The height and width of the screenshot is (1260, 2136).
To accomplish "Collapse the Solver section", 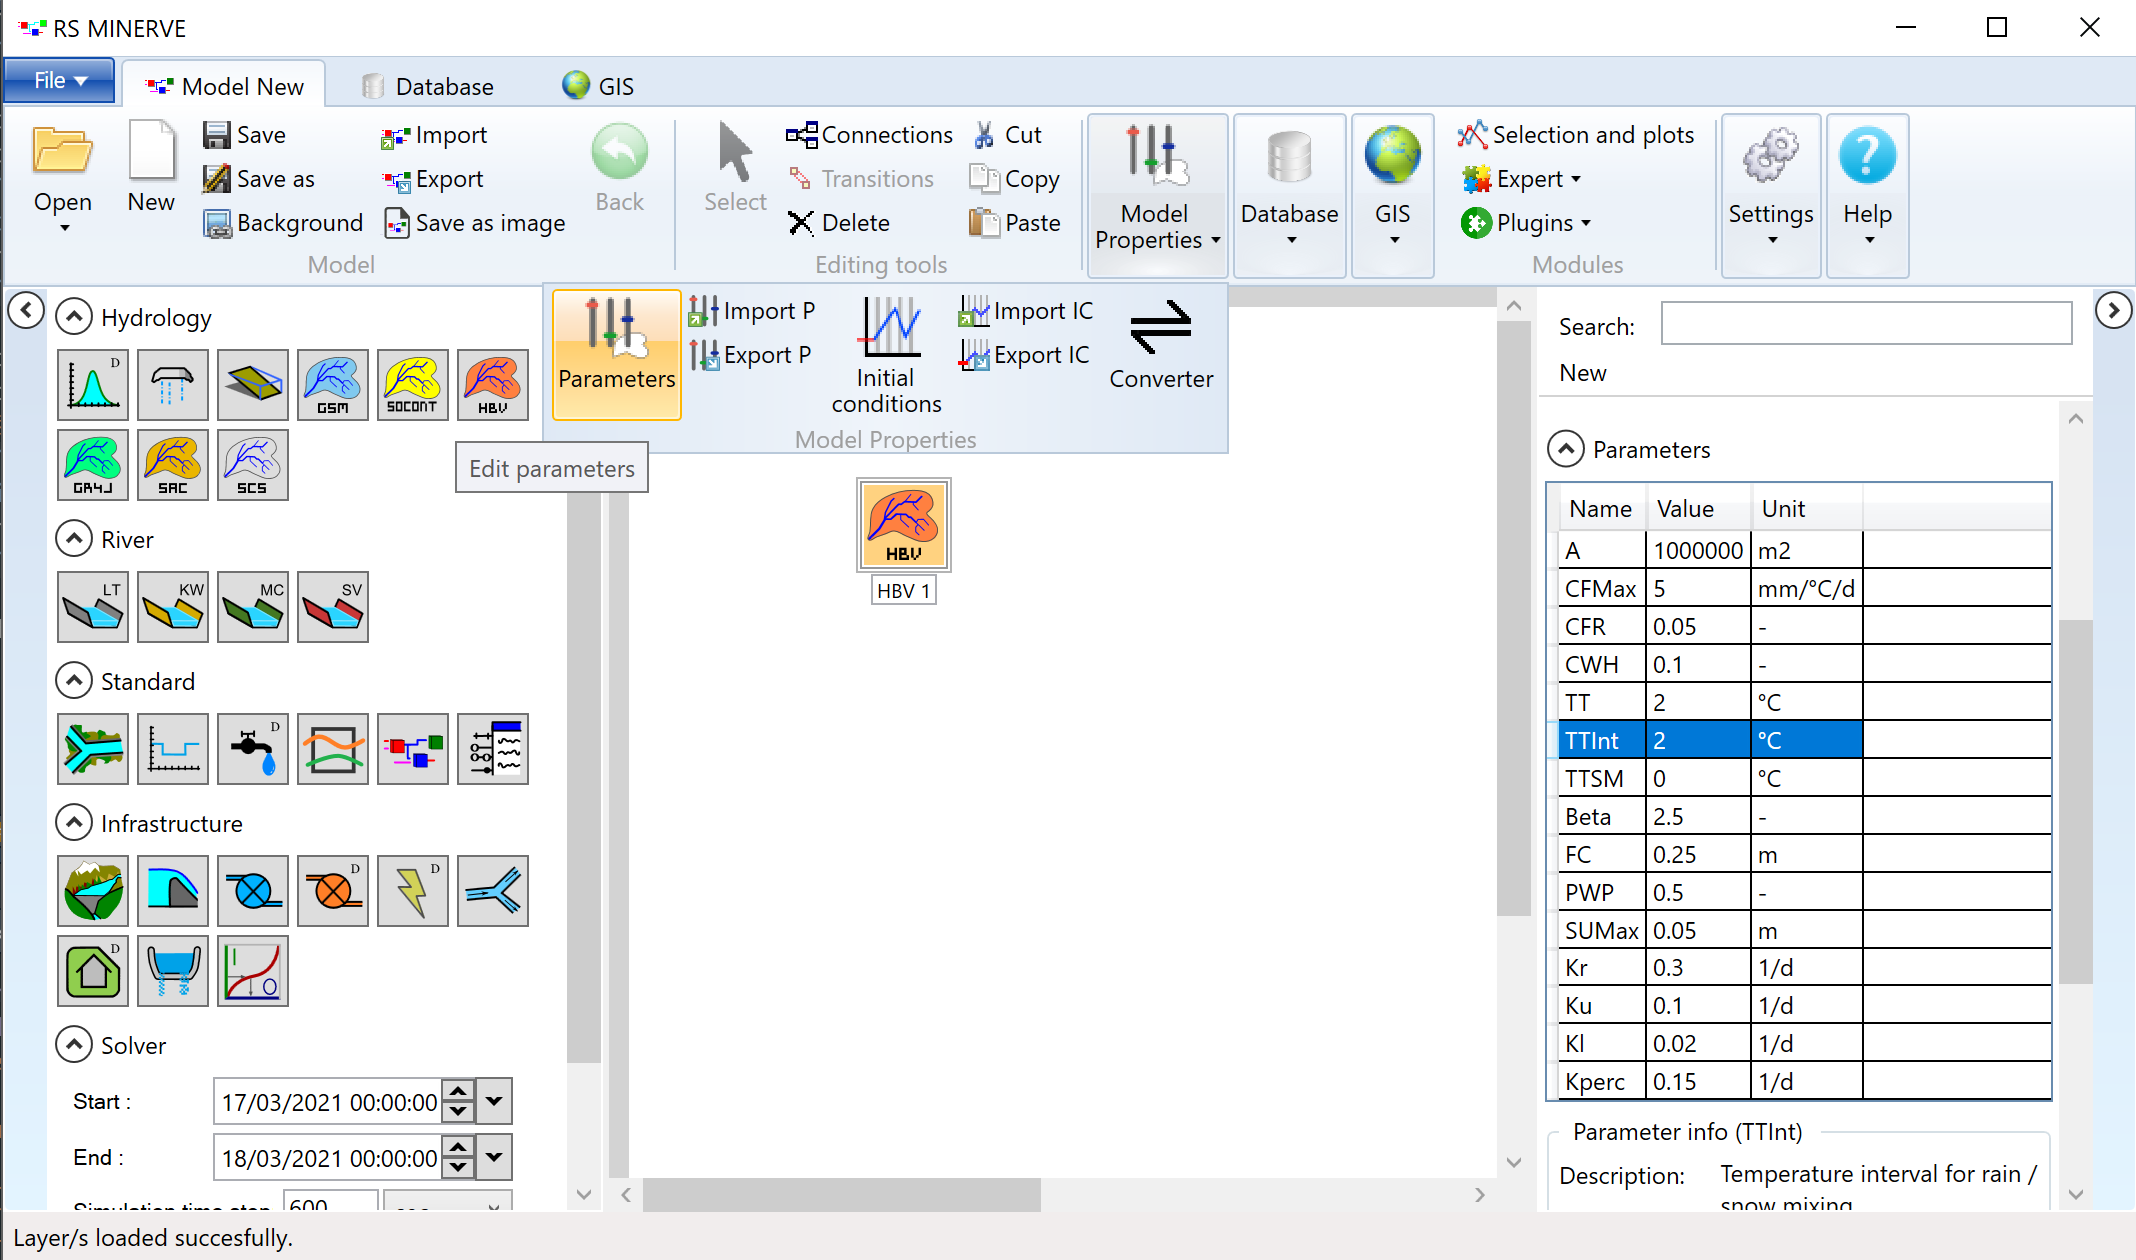I will click(x=74, y=1045).
